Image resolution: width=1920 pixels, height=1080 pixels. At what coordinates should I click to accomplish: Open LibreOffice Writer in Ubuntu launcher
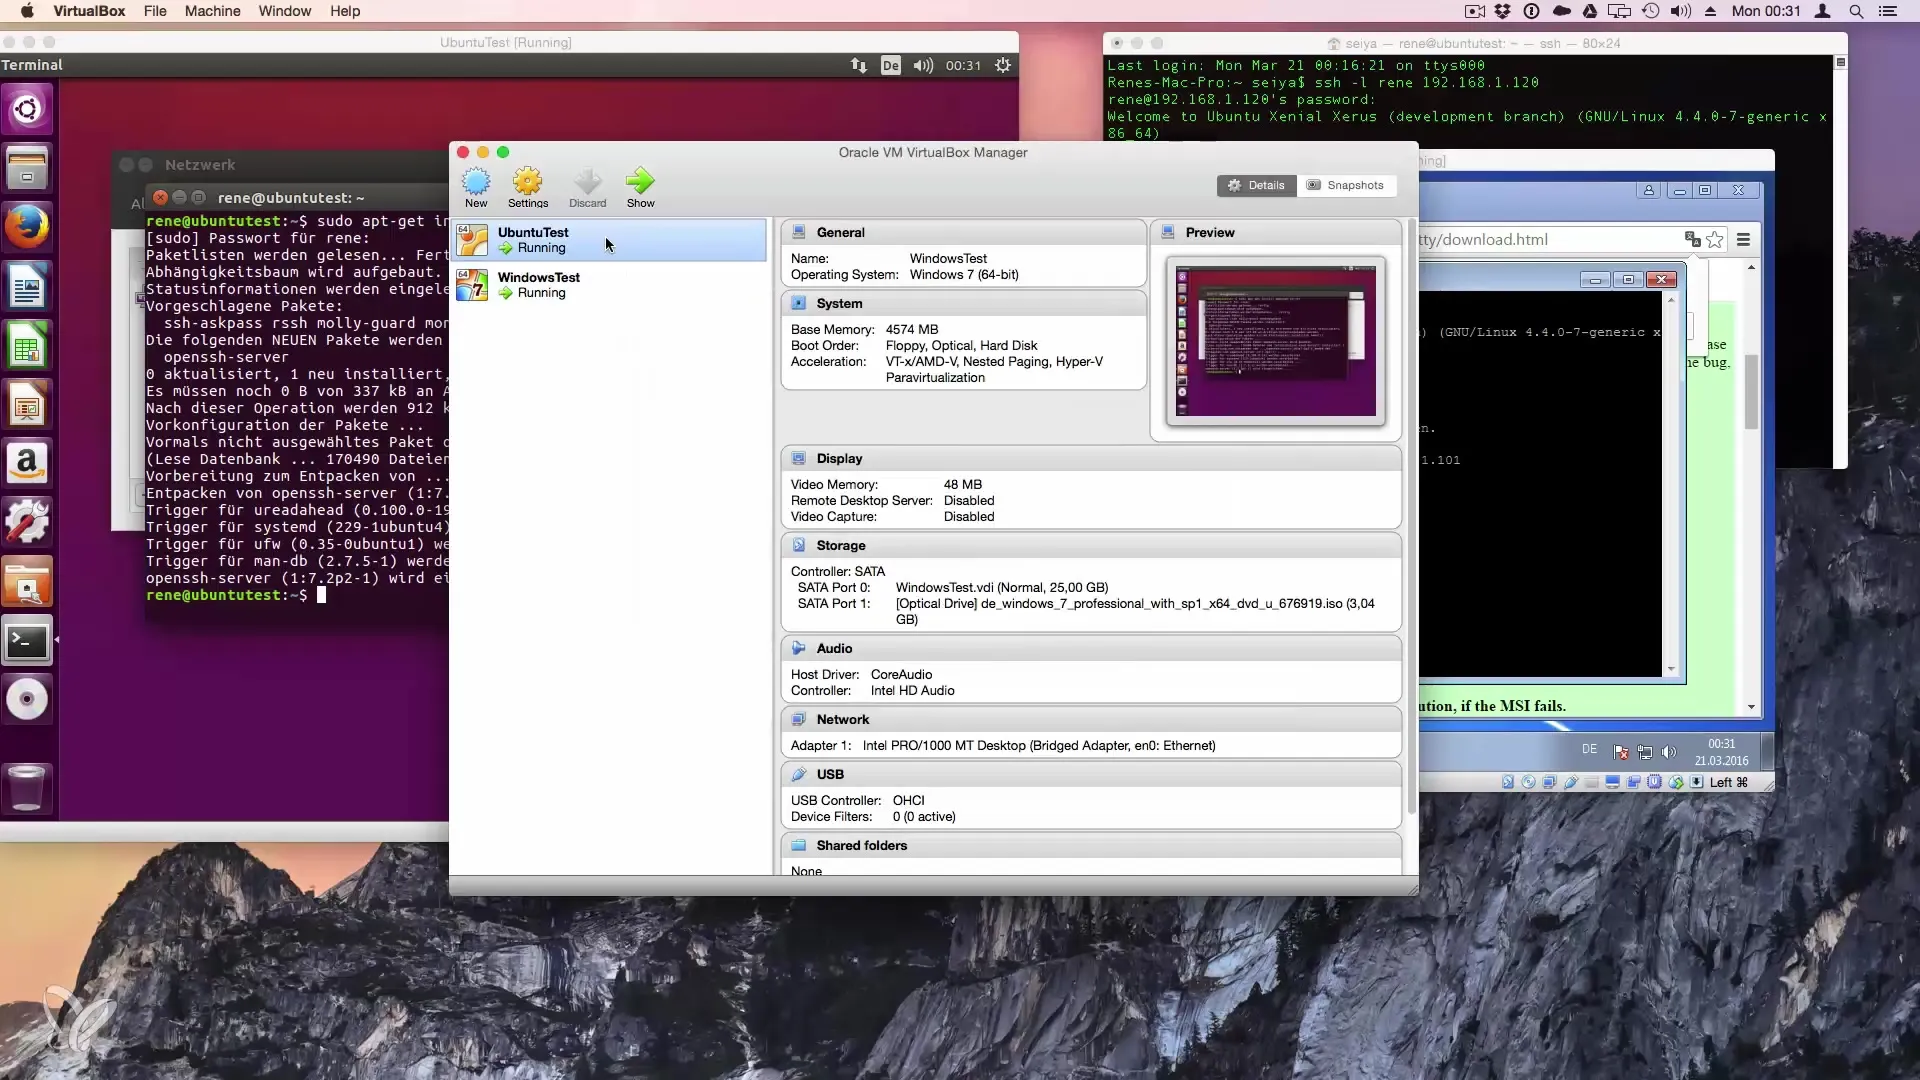pos(27,287)
